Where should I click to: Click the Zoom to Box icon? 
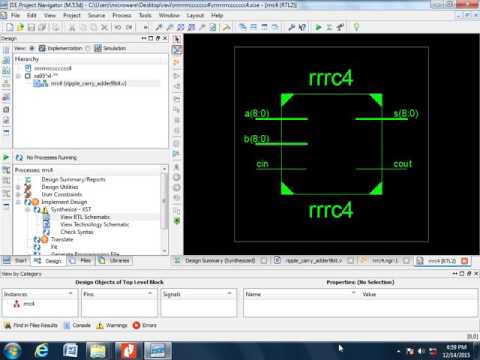click(191, 27)
